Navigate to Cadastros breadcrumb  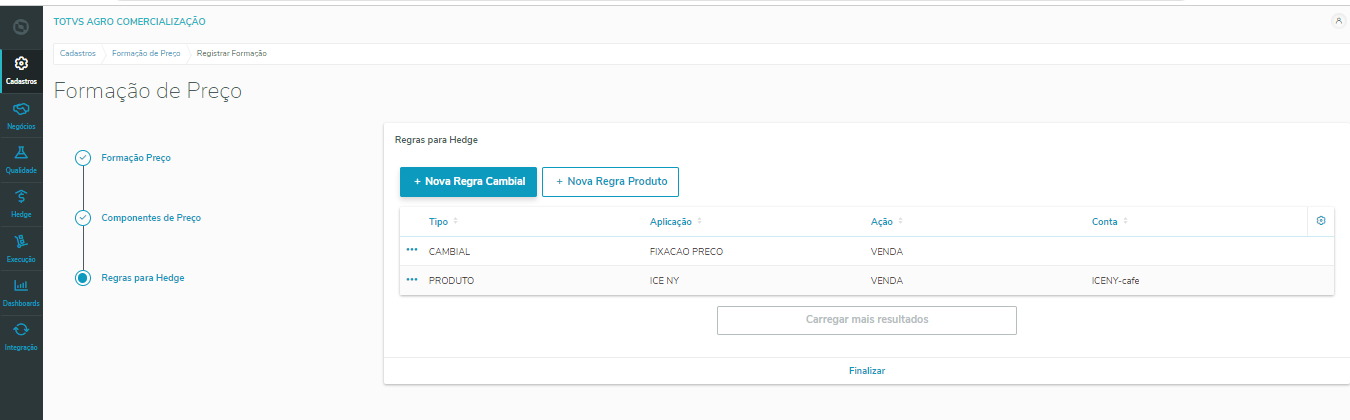pos(77,53)
